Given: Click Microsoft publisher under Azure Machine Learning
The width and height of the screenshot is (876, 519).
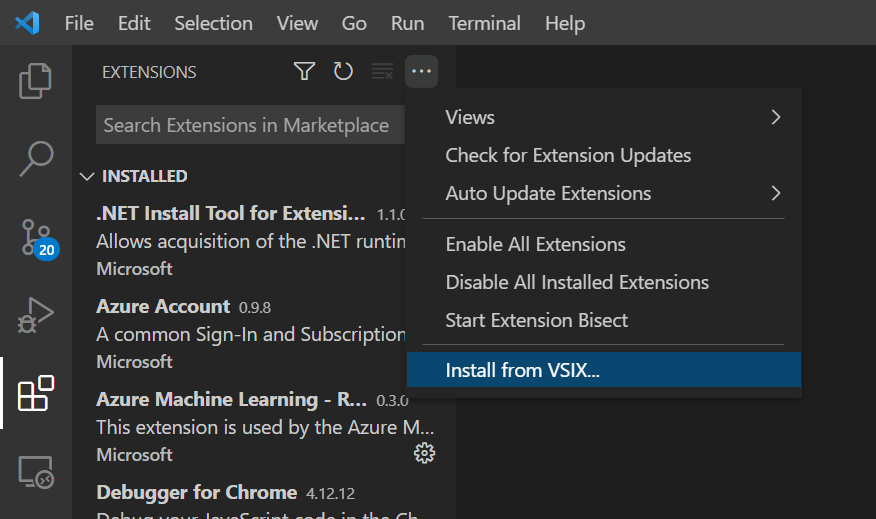Looking at the screenshot, I should click(135, 455).
